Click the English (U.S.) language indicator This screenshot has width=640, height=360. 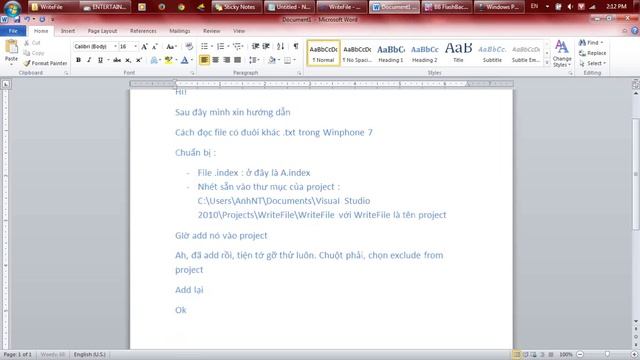coord(90,354)
